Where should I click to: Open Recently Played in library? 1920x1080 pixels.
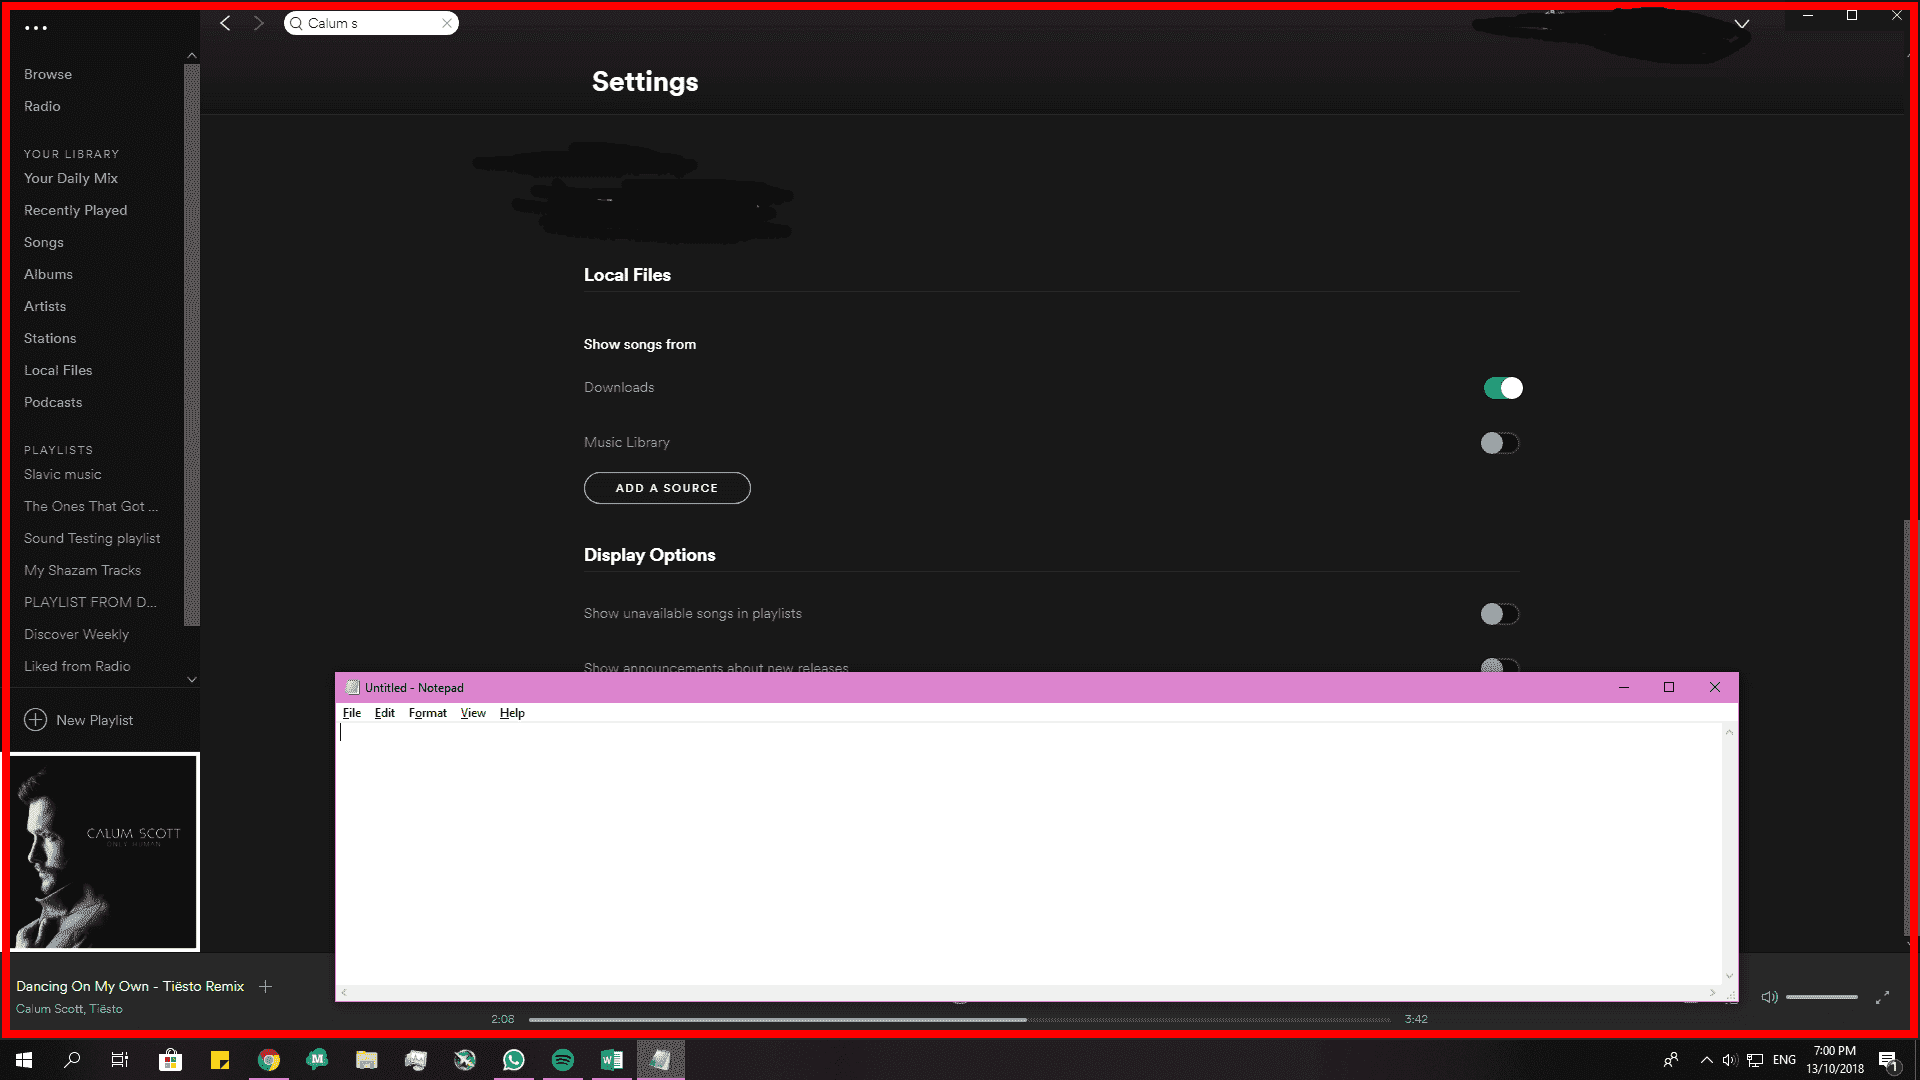tap(76, 210)
